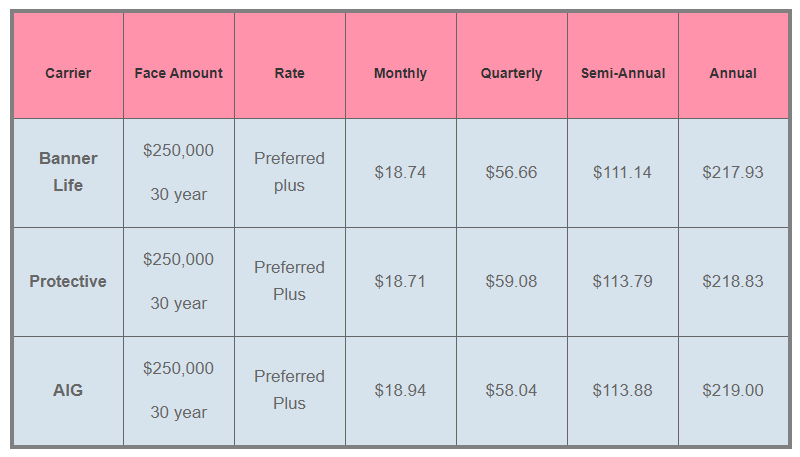Image resolution: width=800 pixels, height=457 pixels.
Task: Click the Protective carrier cell
Action: [68, 281]
